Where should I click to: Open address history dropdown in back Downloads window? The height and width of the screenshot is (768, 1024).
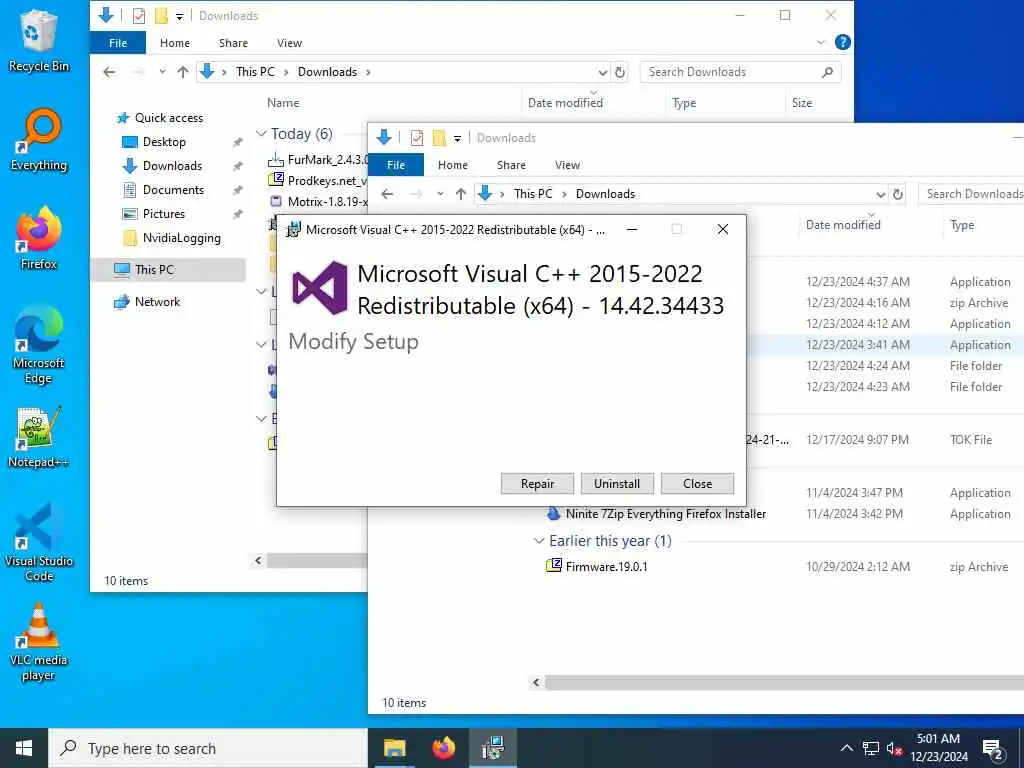pyautogui.click(x=602, y=72)
